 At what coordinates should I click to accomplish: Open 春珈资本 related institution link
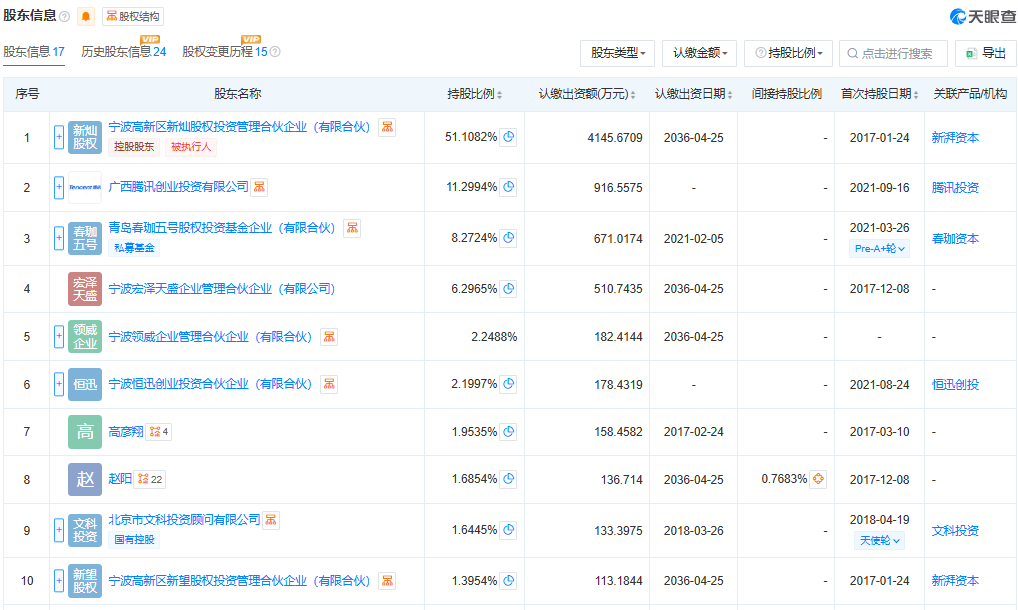click(955, 239)
